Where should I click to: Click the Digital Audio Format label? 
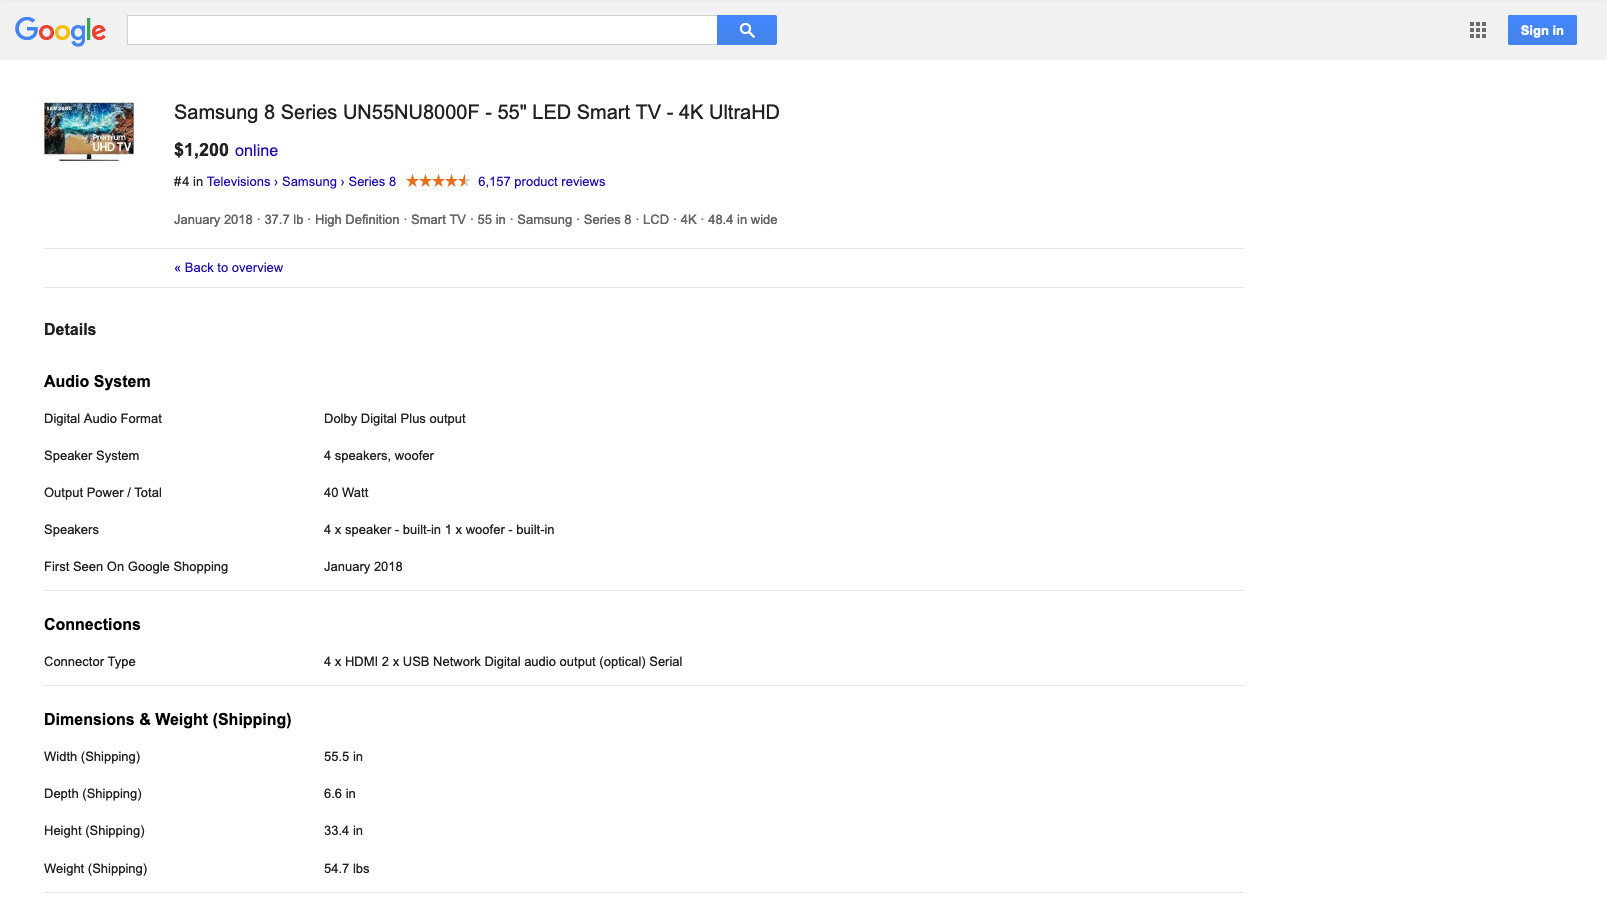tap(103, 418)
